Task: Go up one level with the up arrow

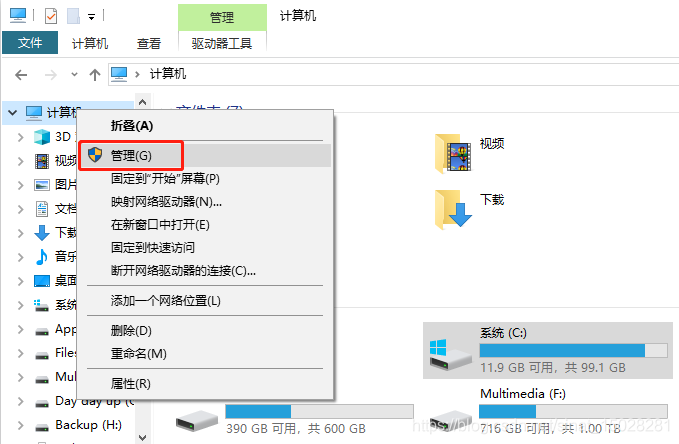Action: click(95, 75)
